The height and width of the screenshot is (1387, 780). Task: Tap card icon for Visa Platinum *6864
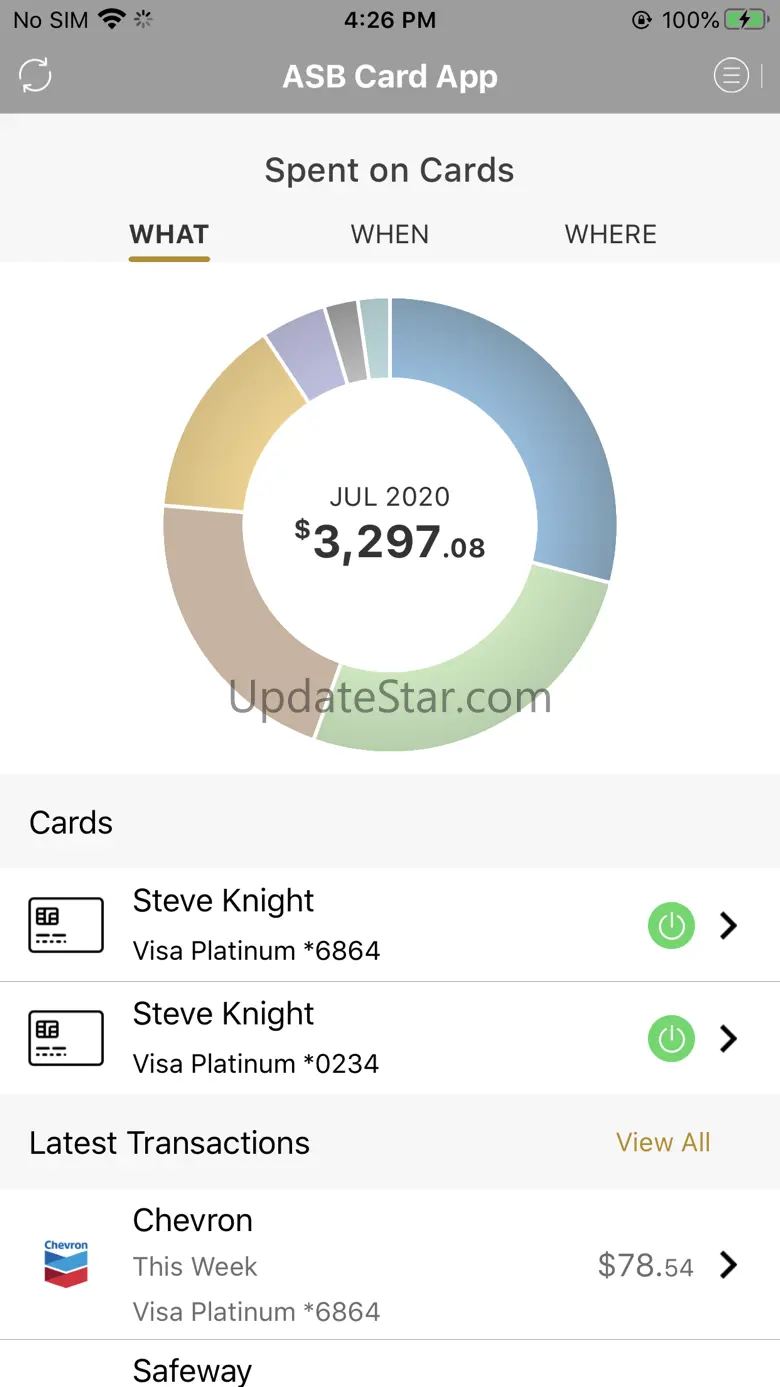point(66,925)
